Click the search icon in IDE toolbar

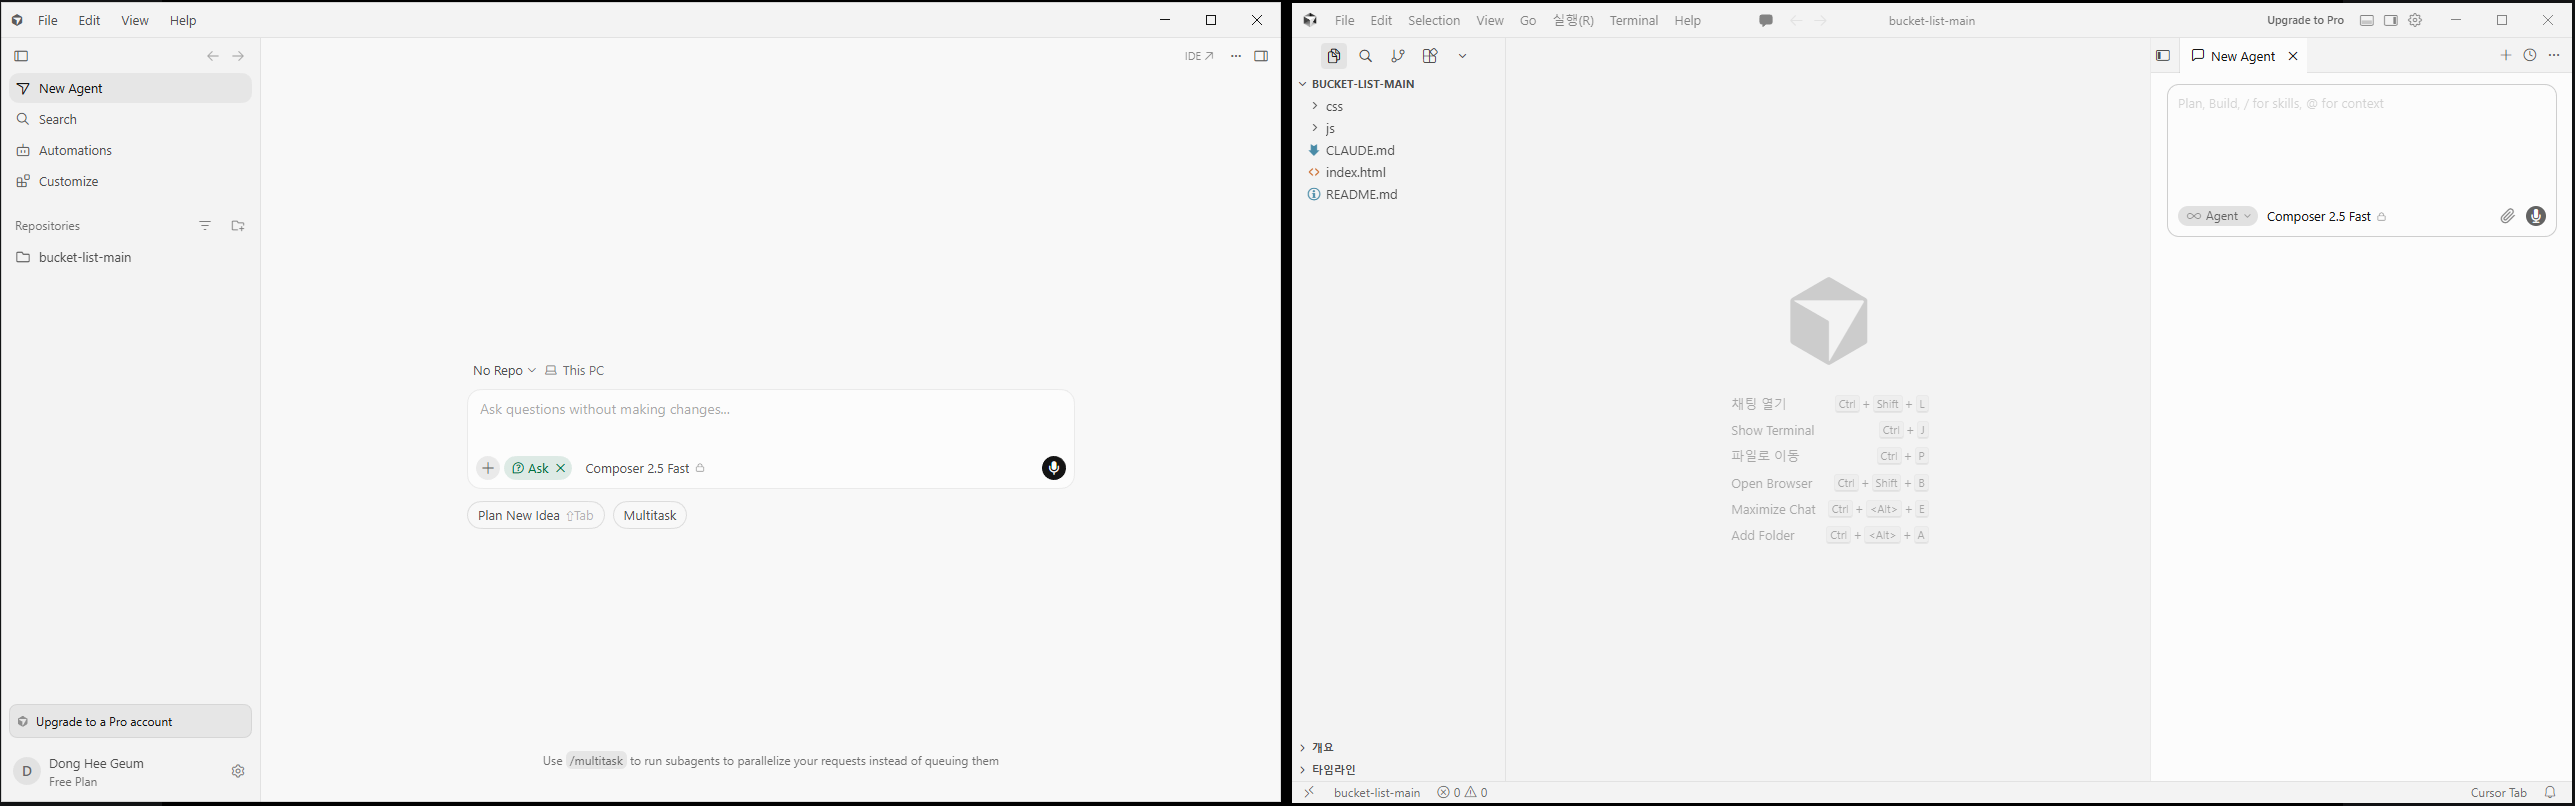pos(1365,56)
